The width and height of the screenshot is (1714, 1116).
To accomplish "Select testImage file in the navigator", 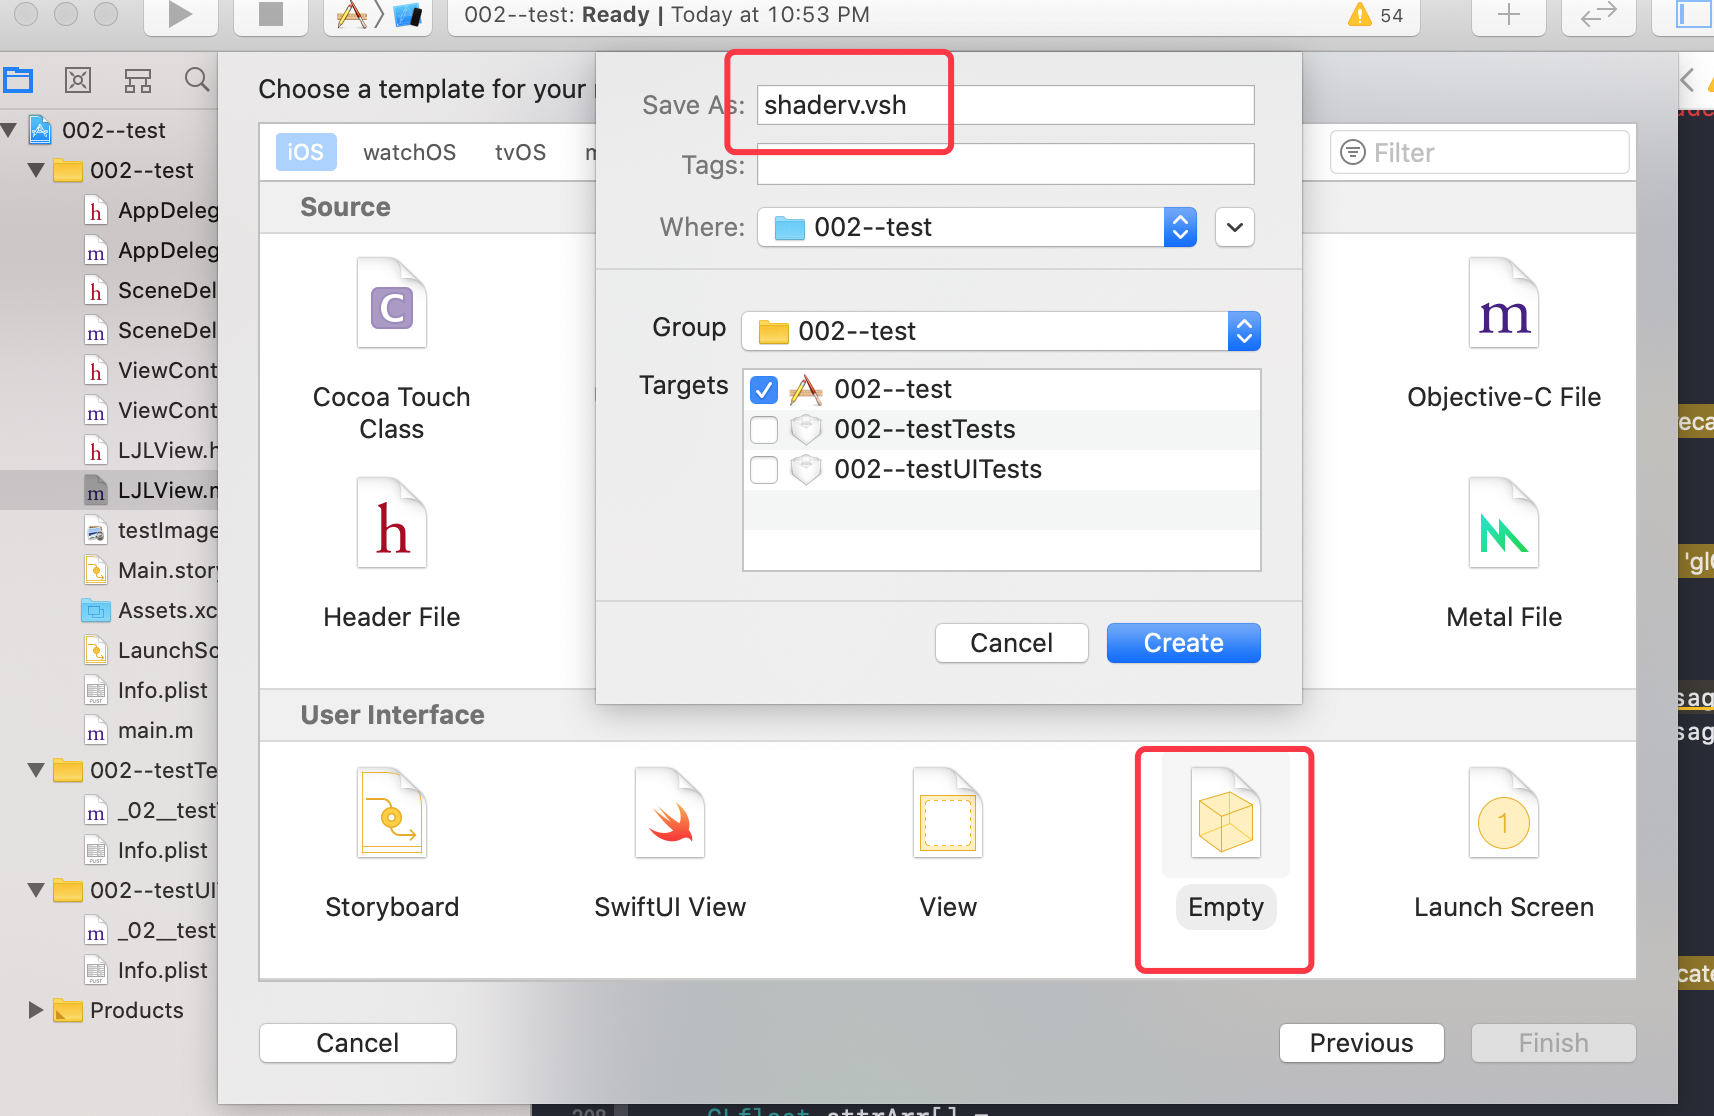I will (109, 530).
